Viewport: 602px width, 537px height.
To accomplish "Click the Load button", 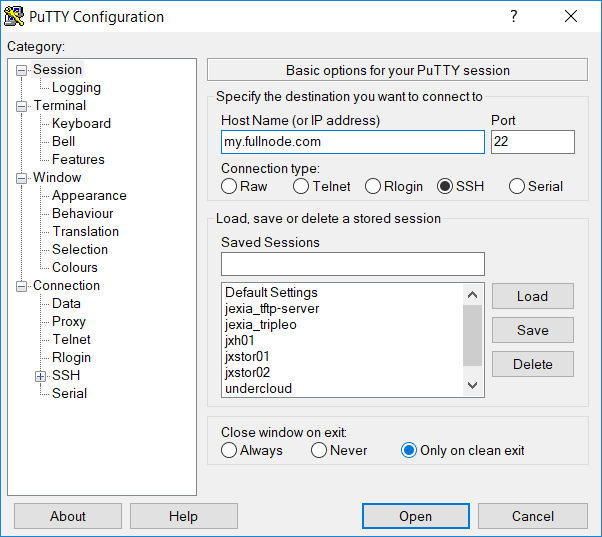I will 533,296.
